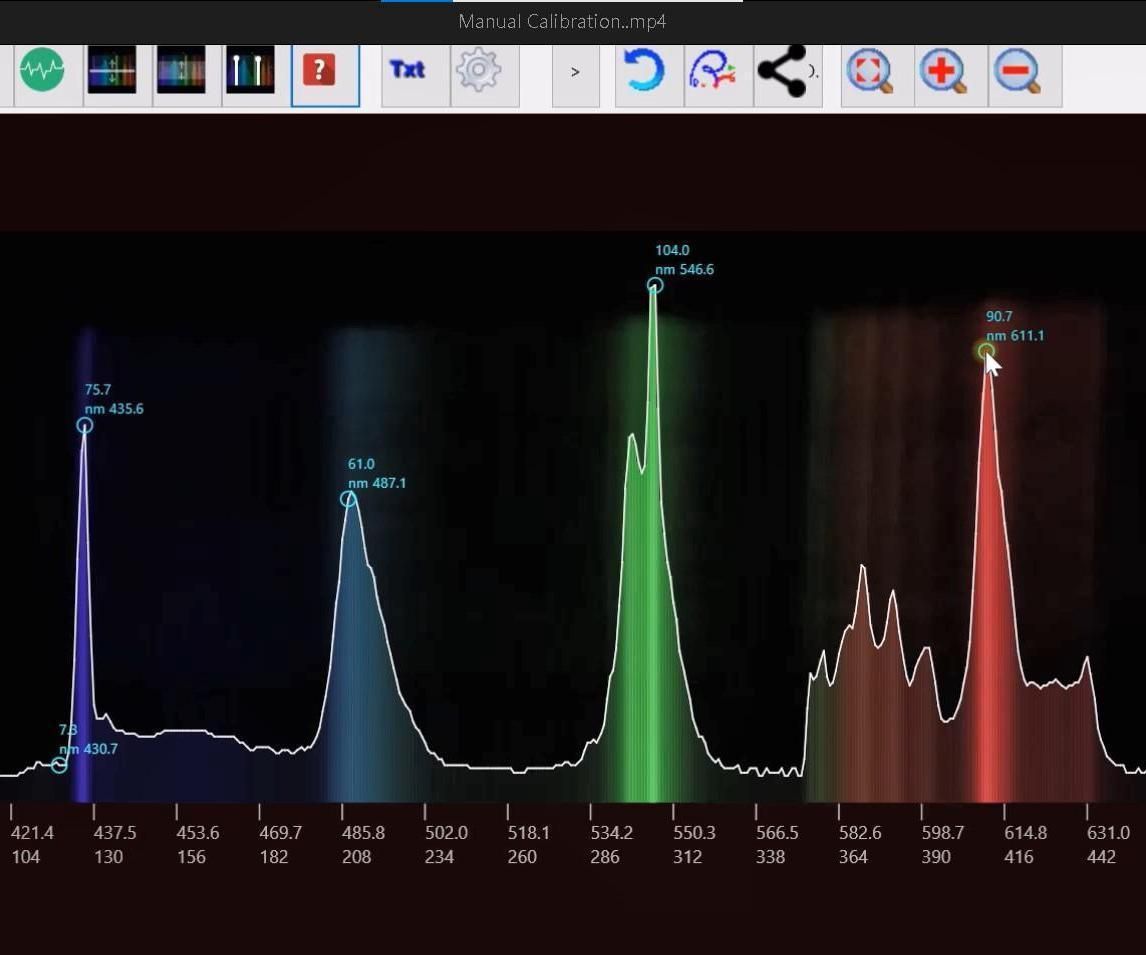Click the 435.6 nm peak marker circle

[84, 425]
